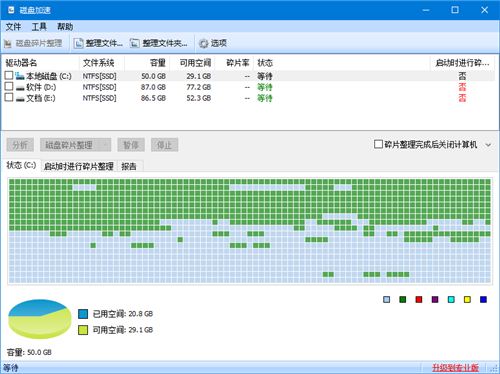
Task: Switch to the 报告 tab
Action: pos(129,166)
